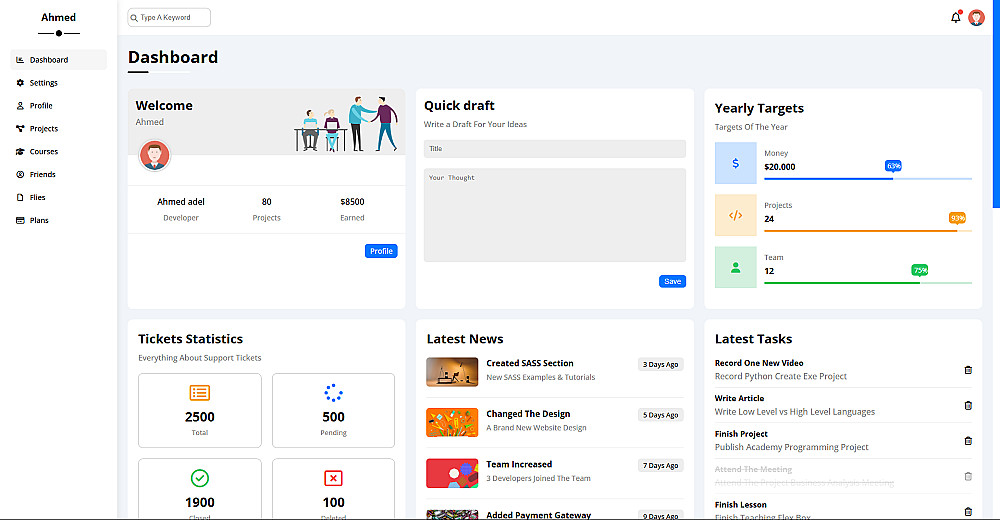Open the Team Increased thumbnail

[452, 473]
